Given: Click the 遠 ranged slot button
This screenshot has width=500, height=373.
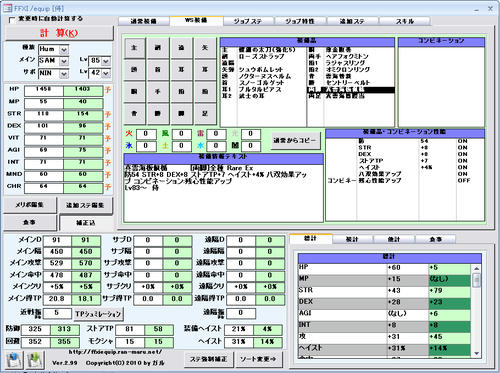Looking at the screenshot, I should [181, 48].
